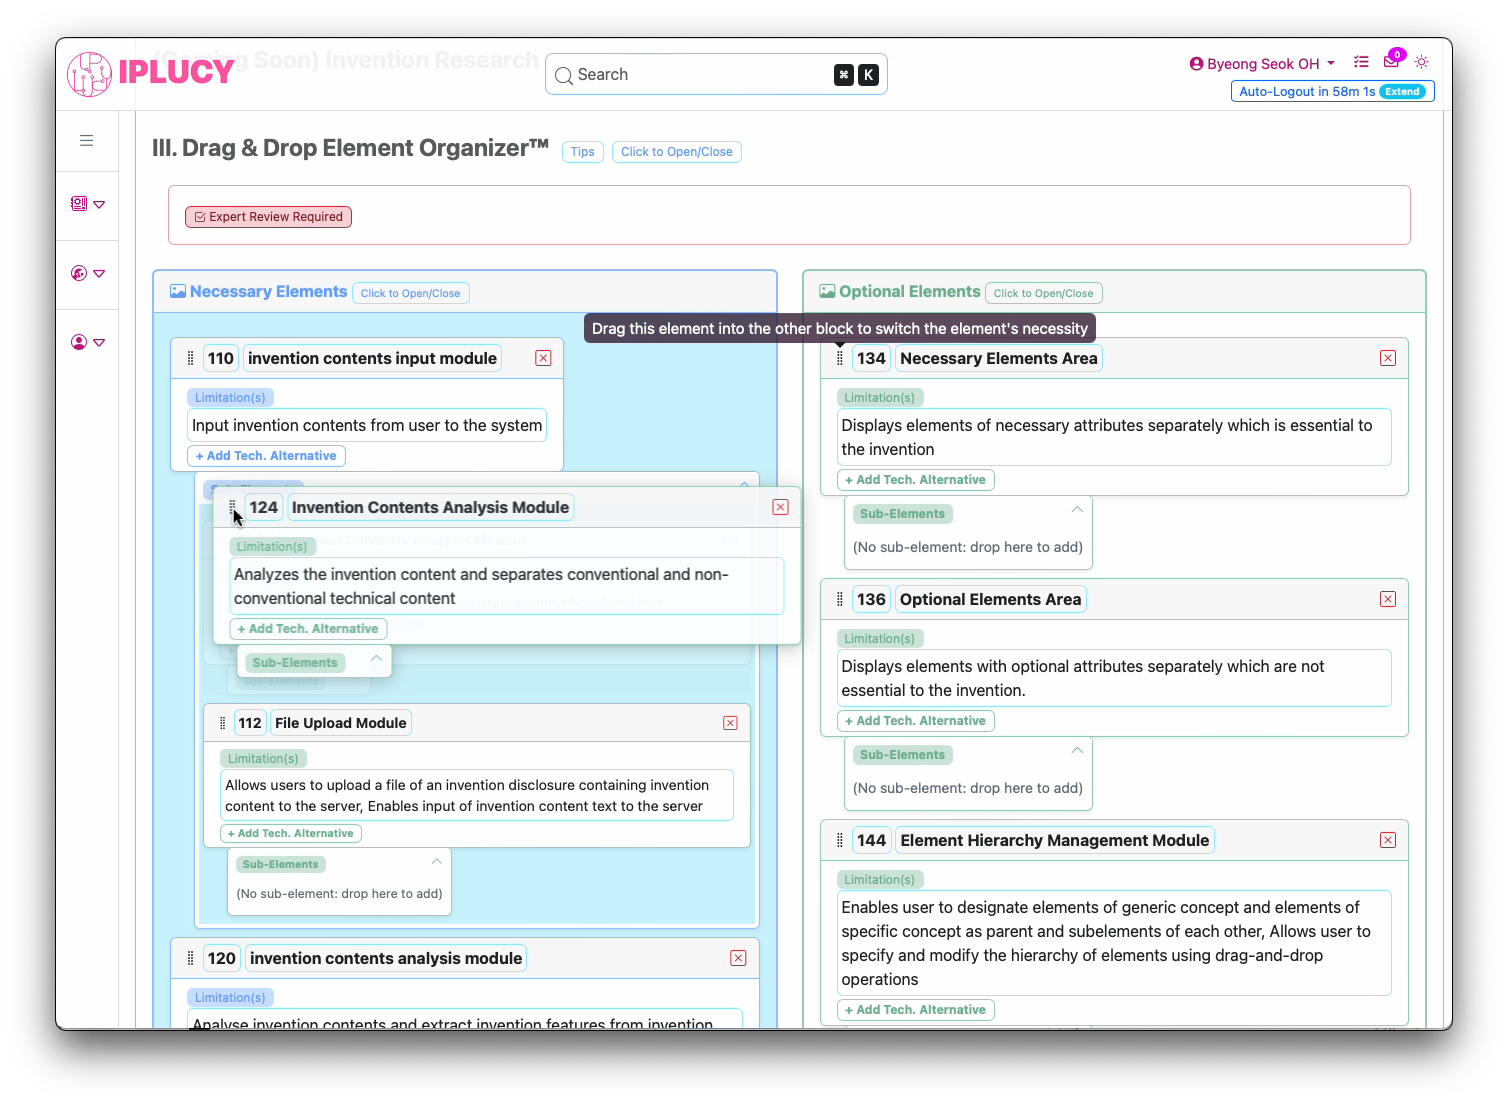This screenshot has width=1508, height=1104.
Task: Remove File Upload Module with red X
Action: pos(731,723)
